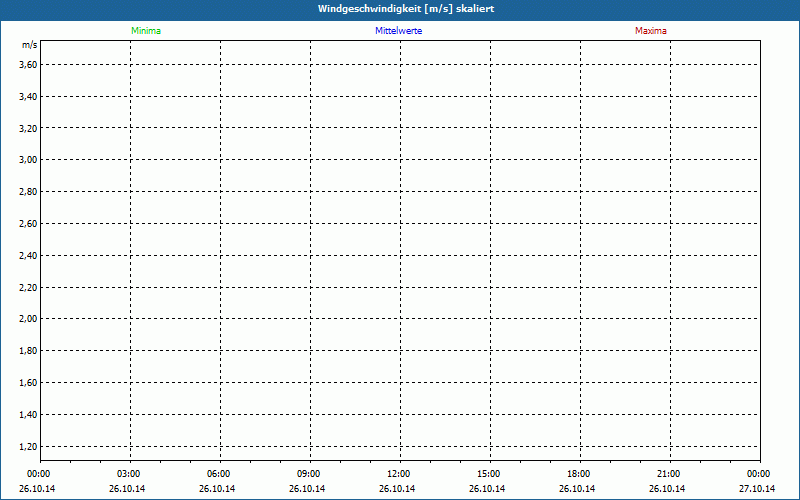Click the 21:00 time axis label
The image size is (800, 500).
[x=669, y=474]
